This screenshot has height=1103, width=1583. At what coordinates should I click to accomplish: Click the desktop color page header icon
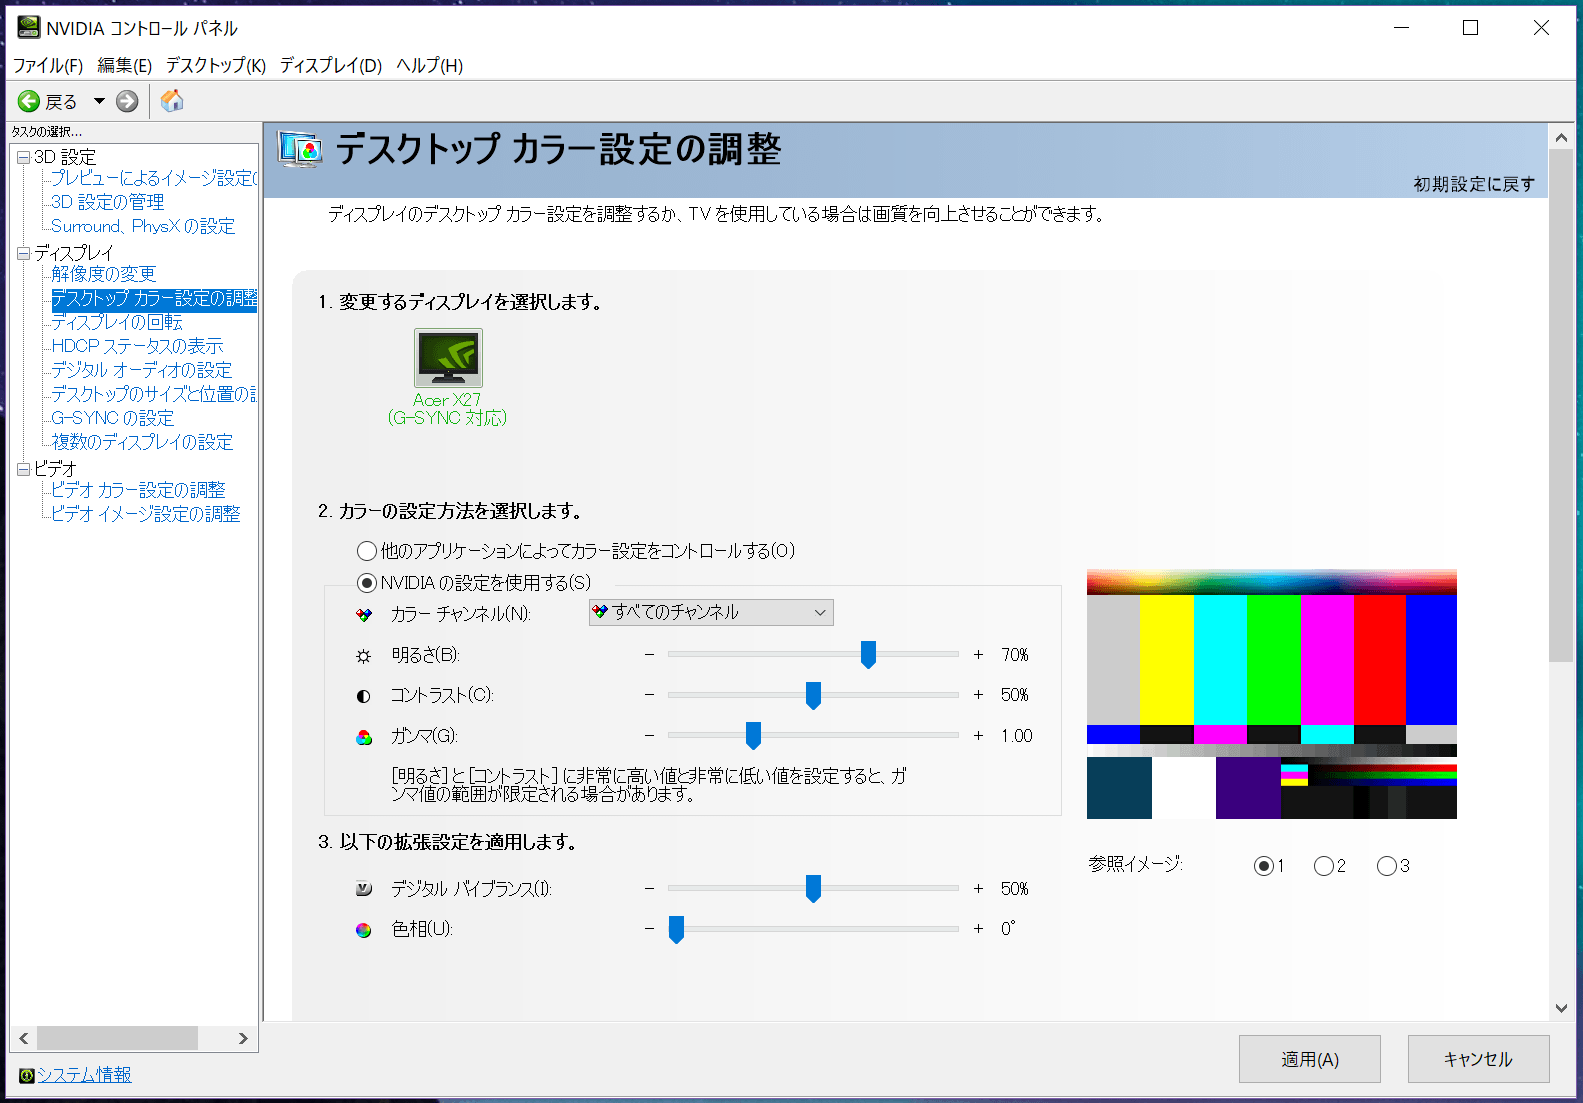pos(300,149)
